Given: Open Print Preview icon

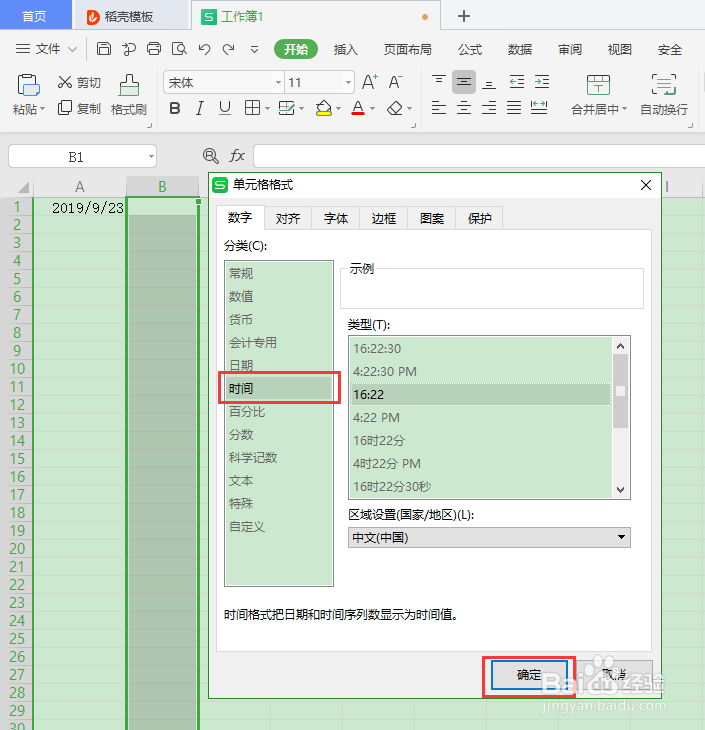Looking at the screenshot, I should click(179, 48).
